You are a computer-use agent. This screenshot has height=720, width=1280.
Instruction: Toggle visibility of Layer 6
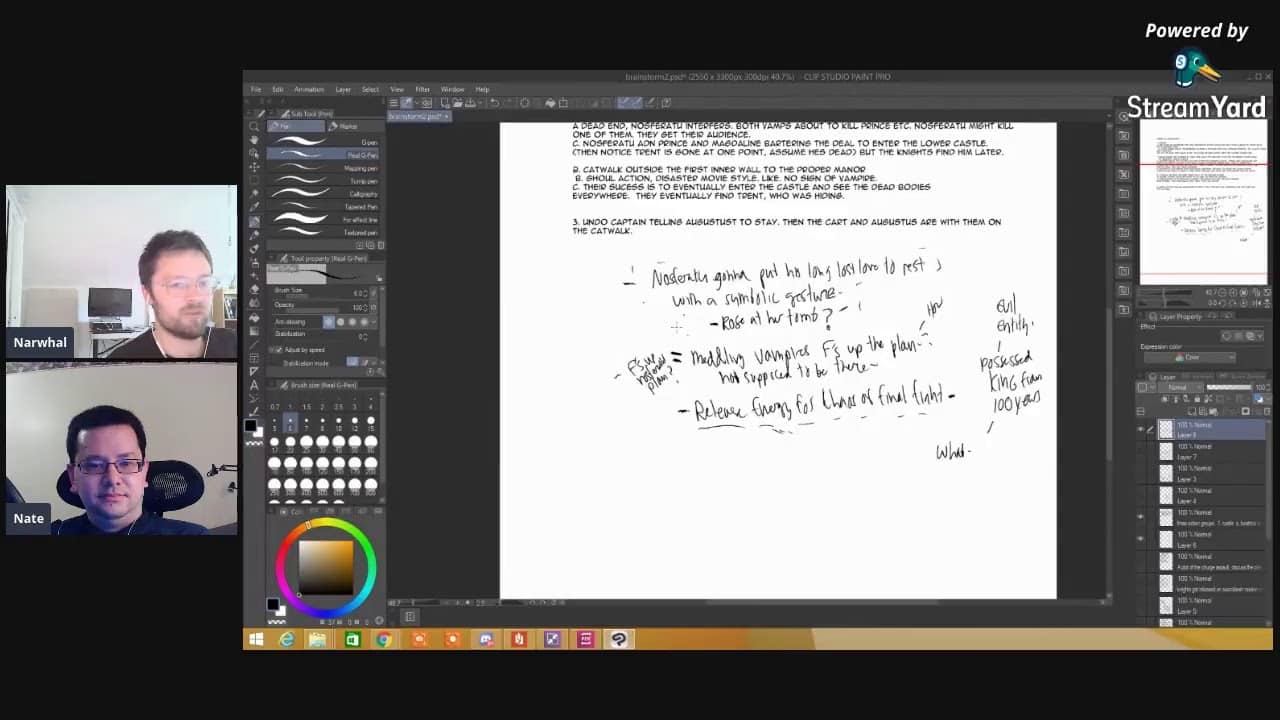tap(1140, 539)
